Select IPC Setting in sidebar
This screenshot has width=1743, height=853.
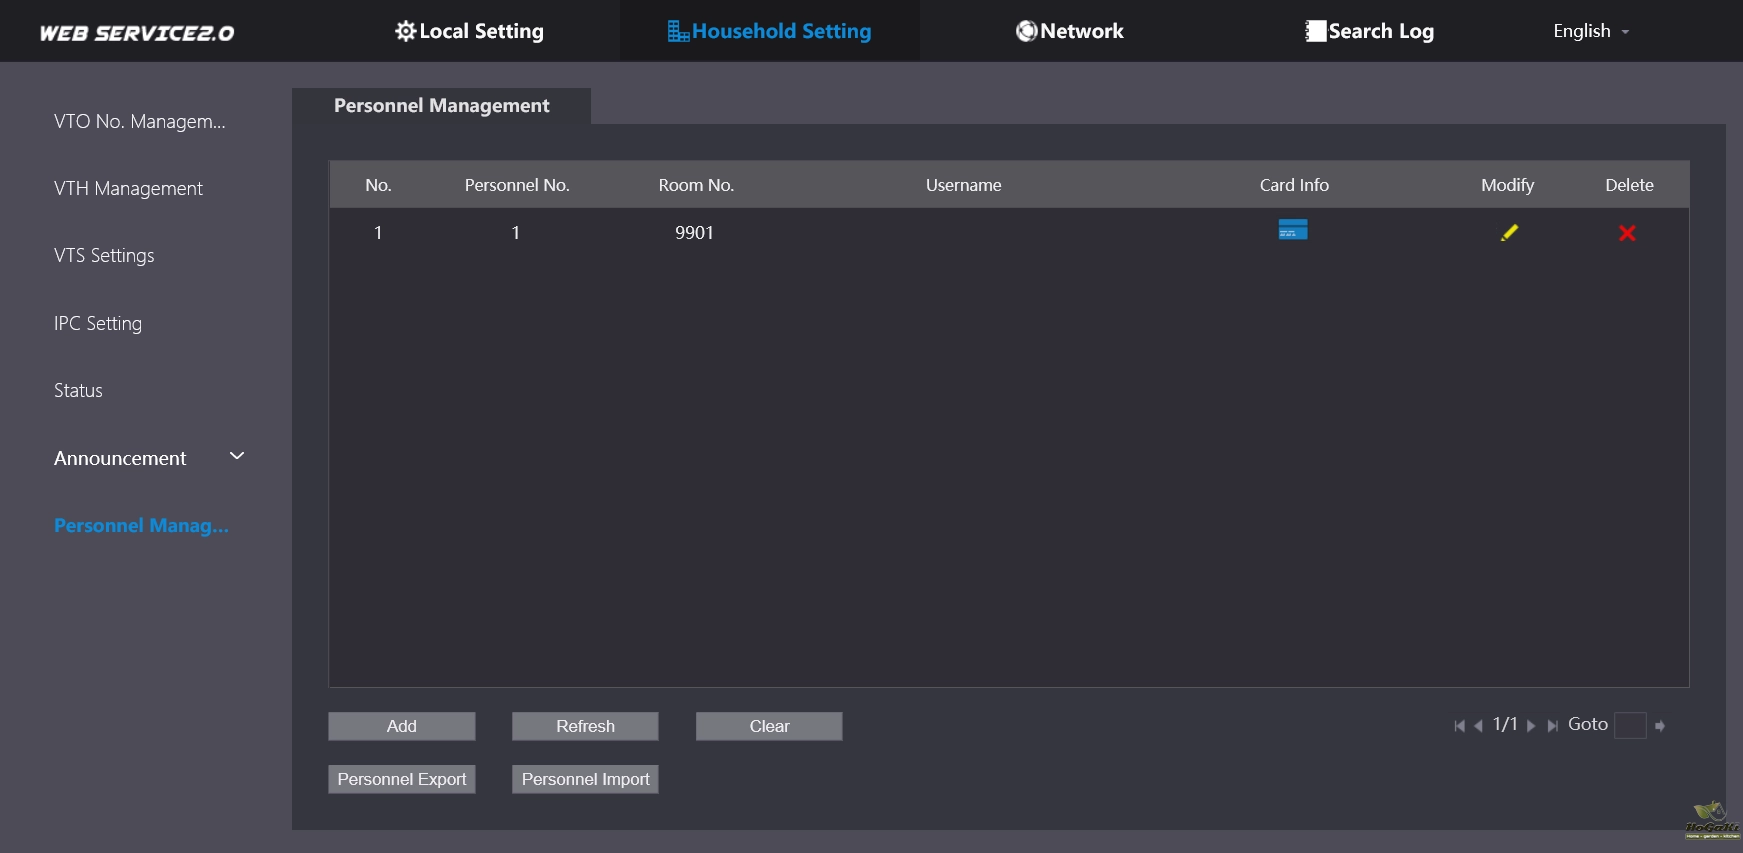point(98,324)
